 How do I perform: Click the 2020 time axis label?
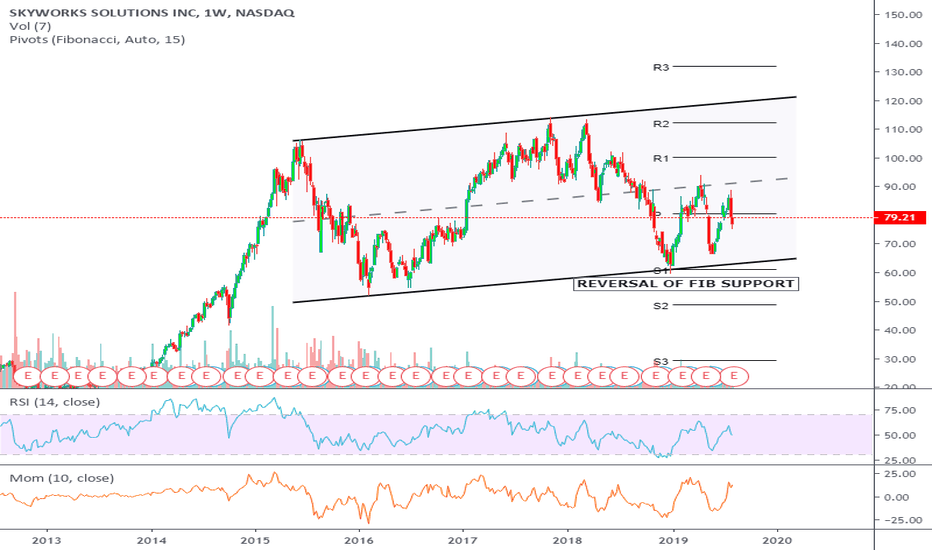click(777, 540)
